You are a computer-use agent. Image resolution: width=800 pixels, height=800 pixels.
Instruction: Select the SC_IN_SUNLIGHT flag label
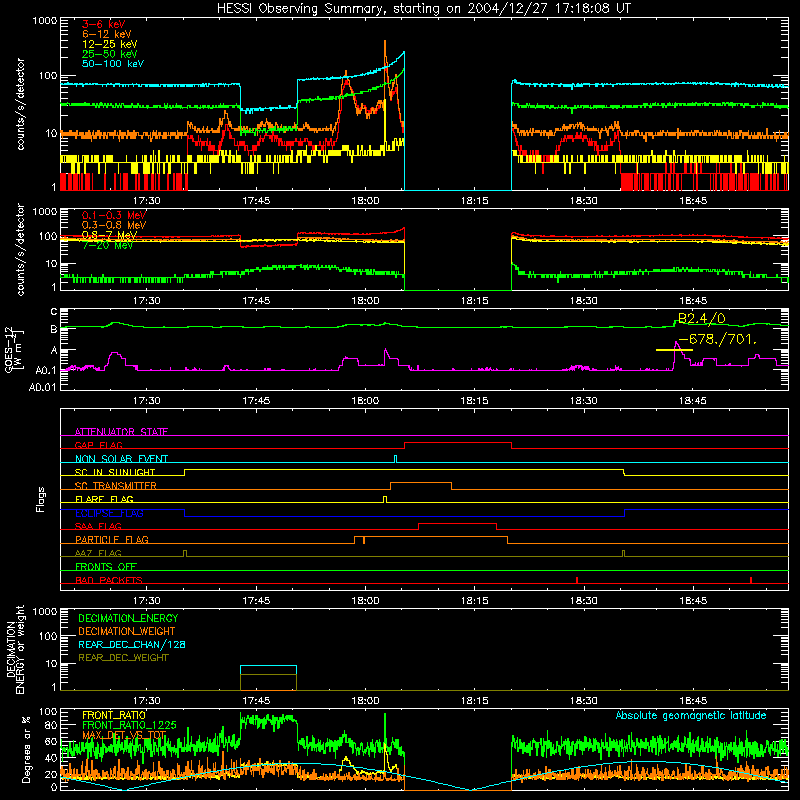[x=115, y=472]
